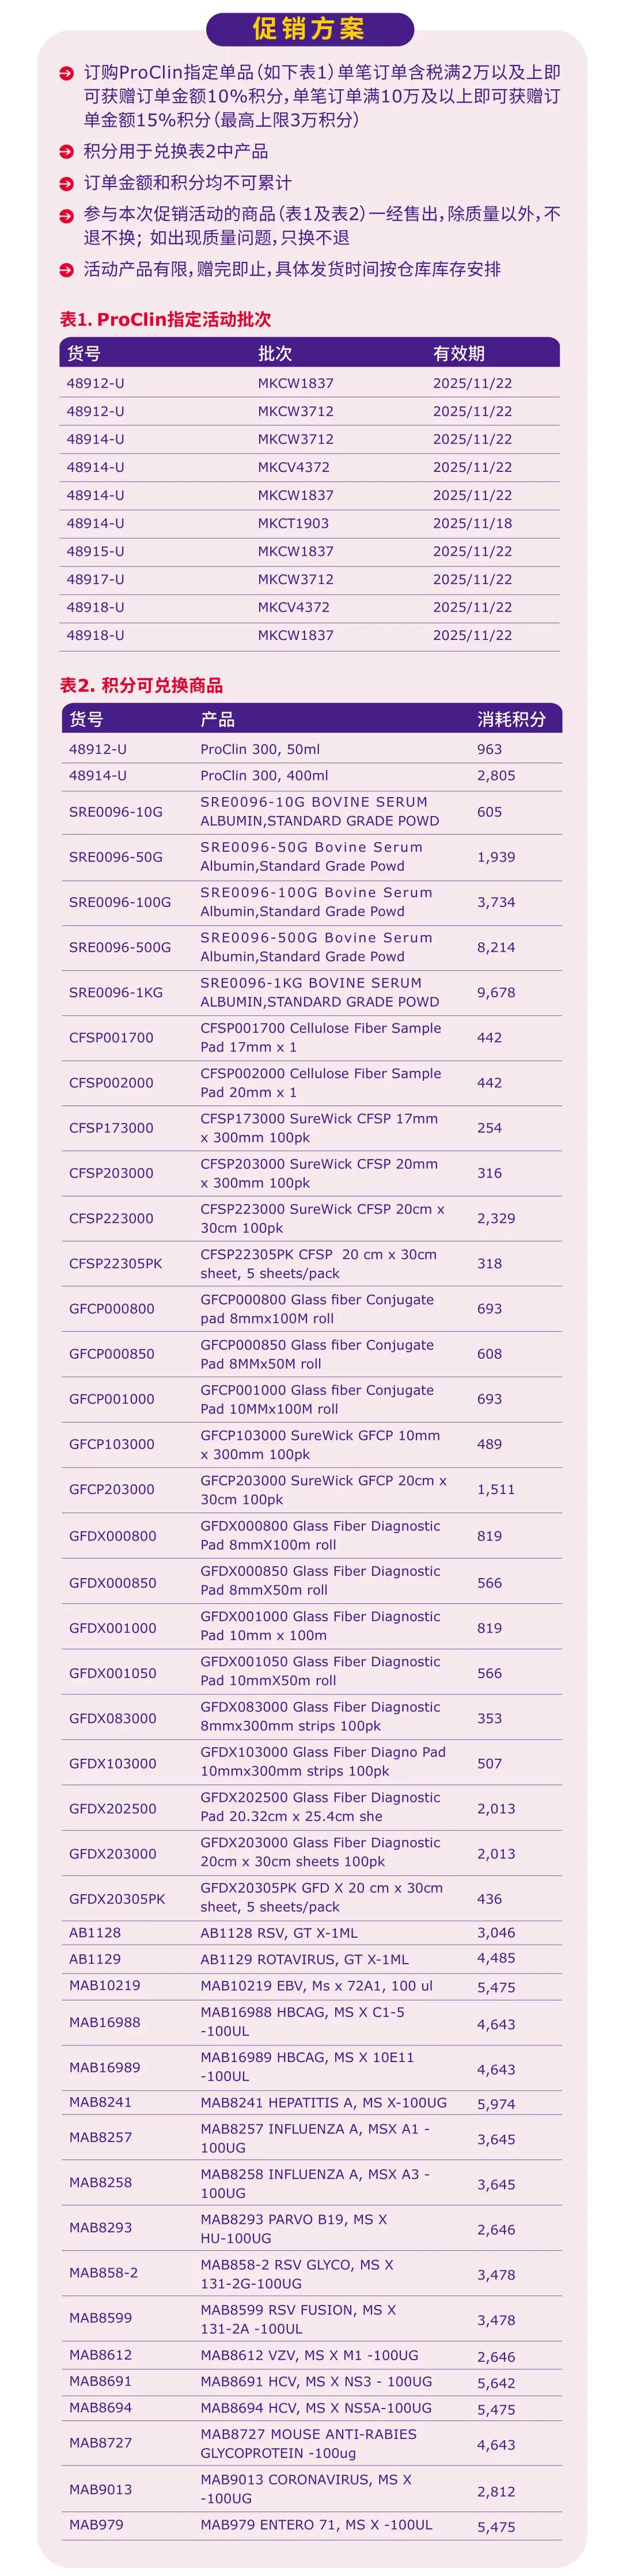Click the red arrow bullet beside 订单金额和积分均不可累计
Image resolution: width=622 pixels, height=2576 pixels.
point(66,184)
